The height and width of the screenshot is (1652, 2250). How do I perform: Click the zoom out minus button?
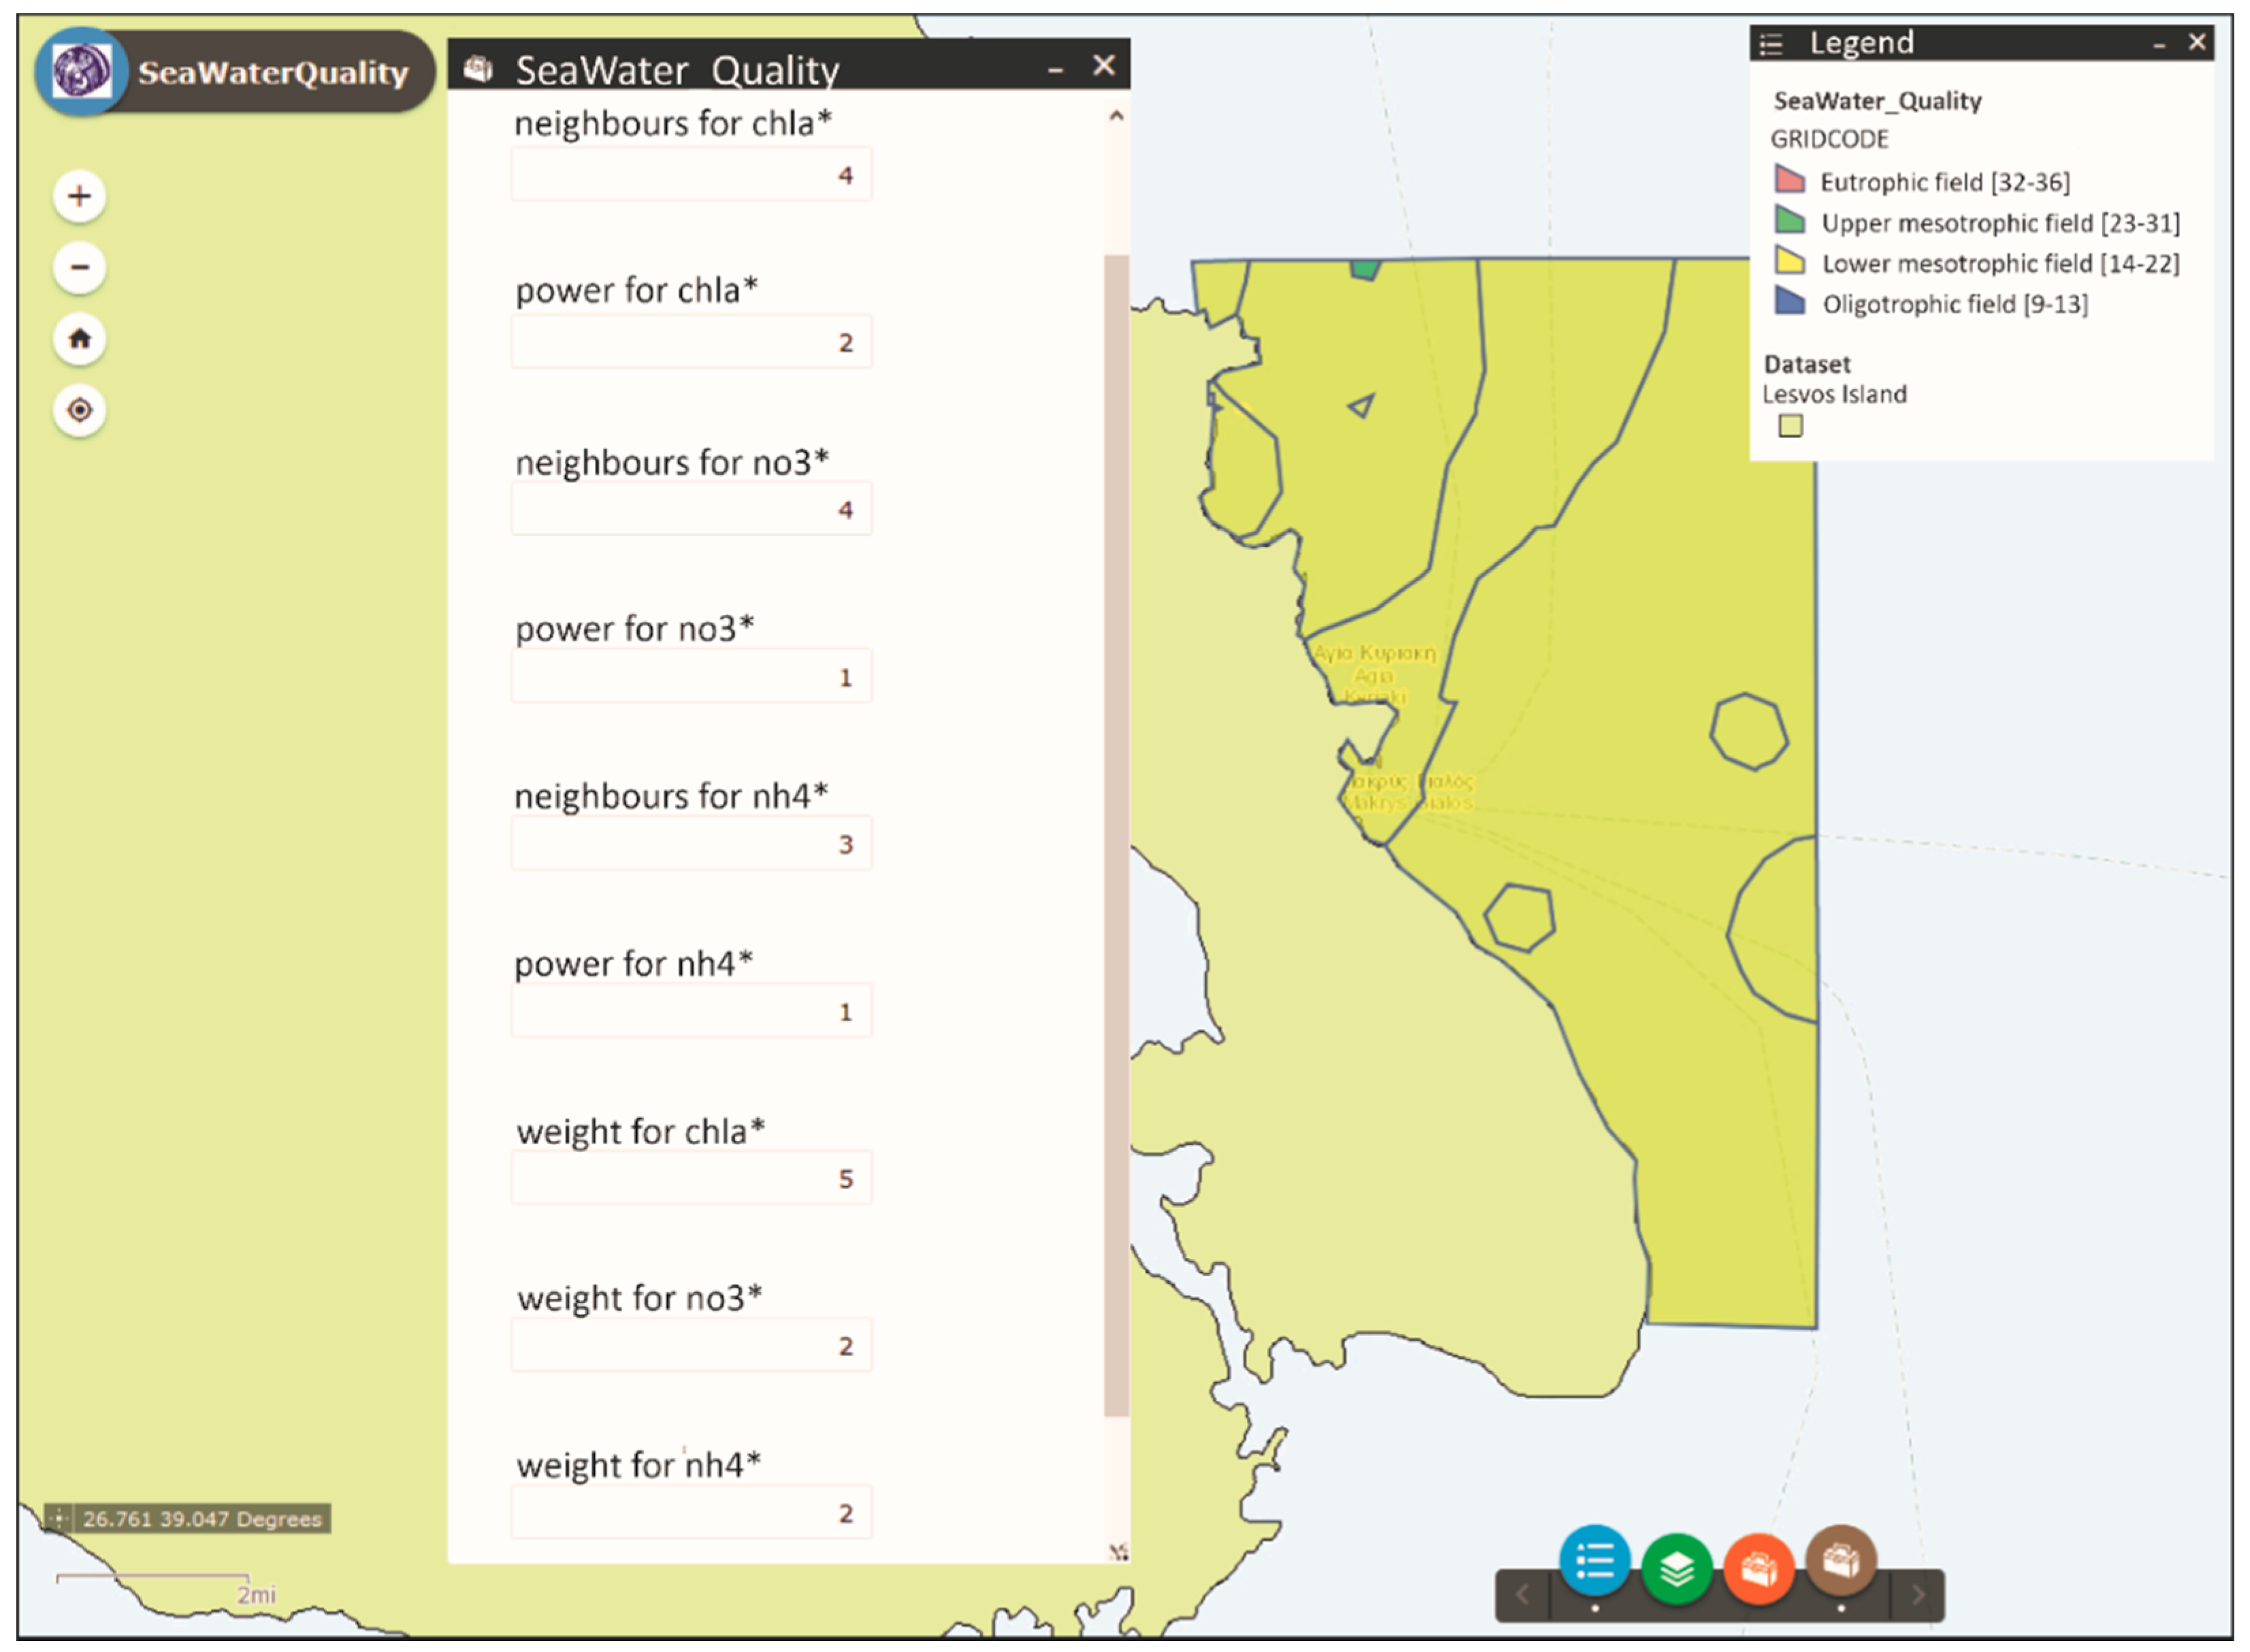coord(80,267)
